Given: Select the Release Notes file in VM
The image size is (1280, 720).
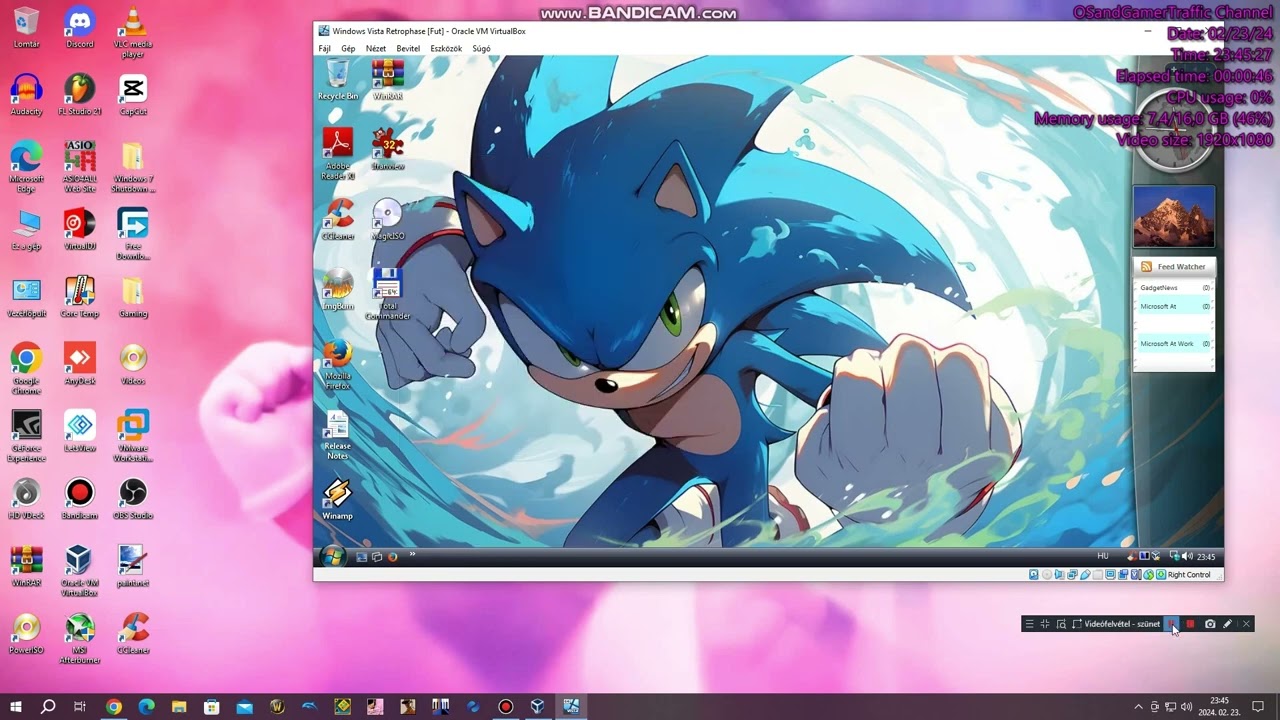Looking at the screenshot, I should coord(338,435).
